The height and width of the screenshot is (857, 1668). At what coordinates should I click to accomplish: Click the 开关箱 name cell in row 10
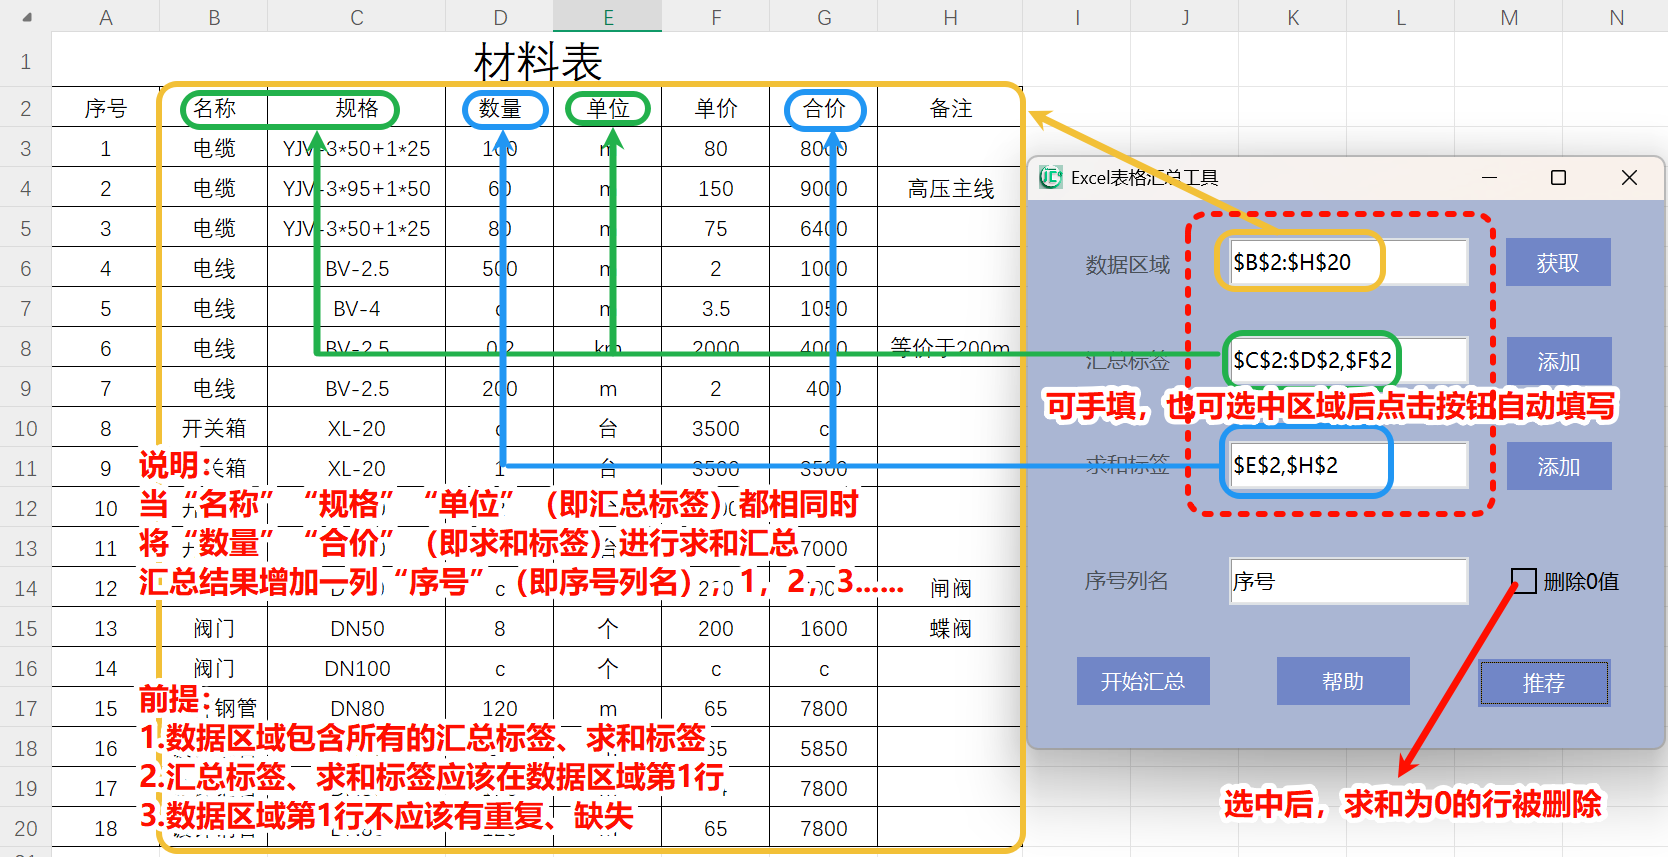(214, 428)
